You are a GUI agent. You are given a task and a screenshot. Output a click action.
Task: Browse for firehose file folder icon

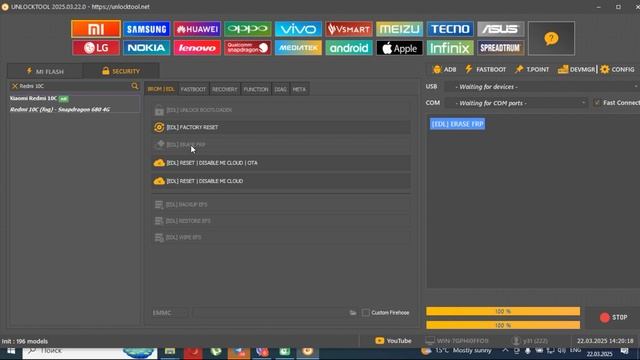353,313
